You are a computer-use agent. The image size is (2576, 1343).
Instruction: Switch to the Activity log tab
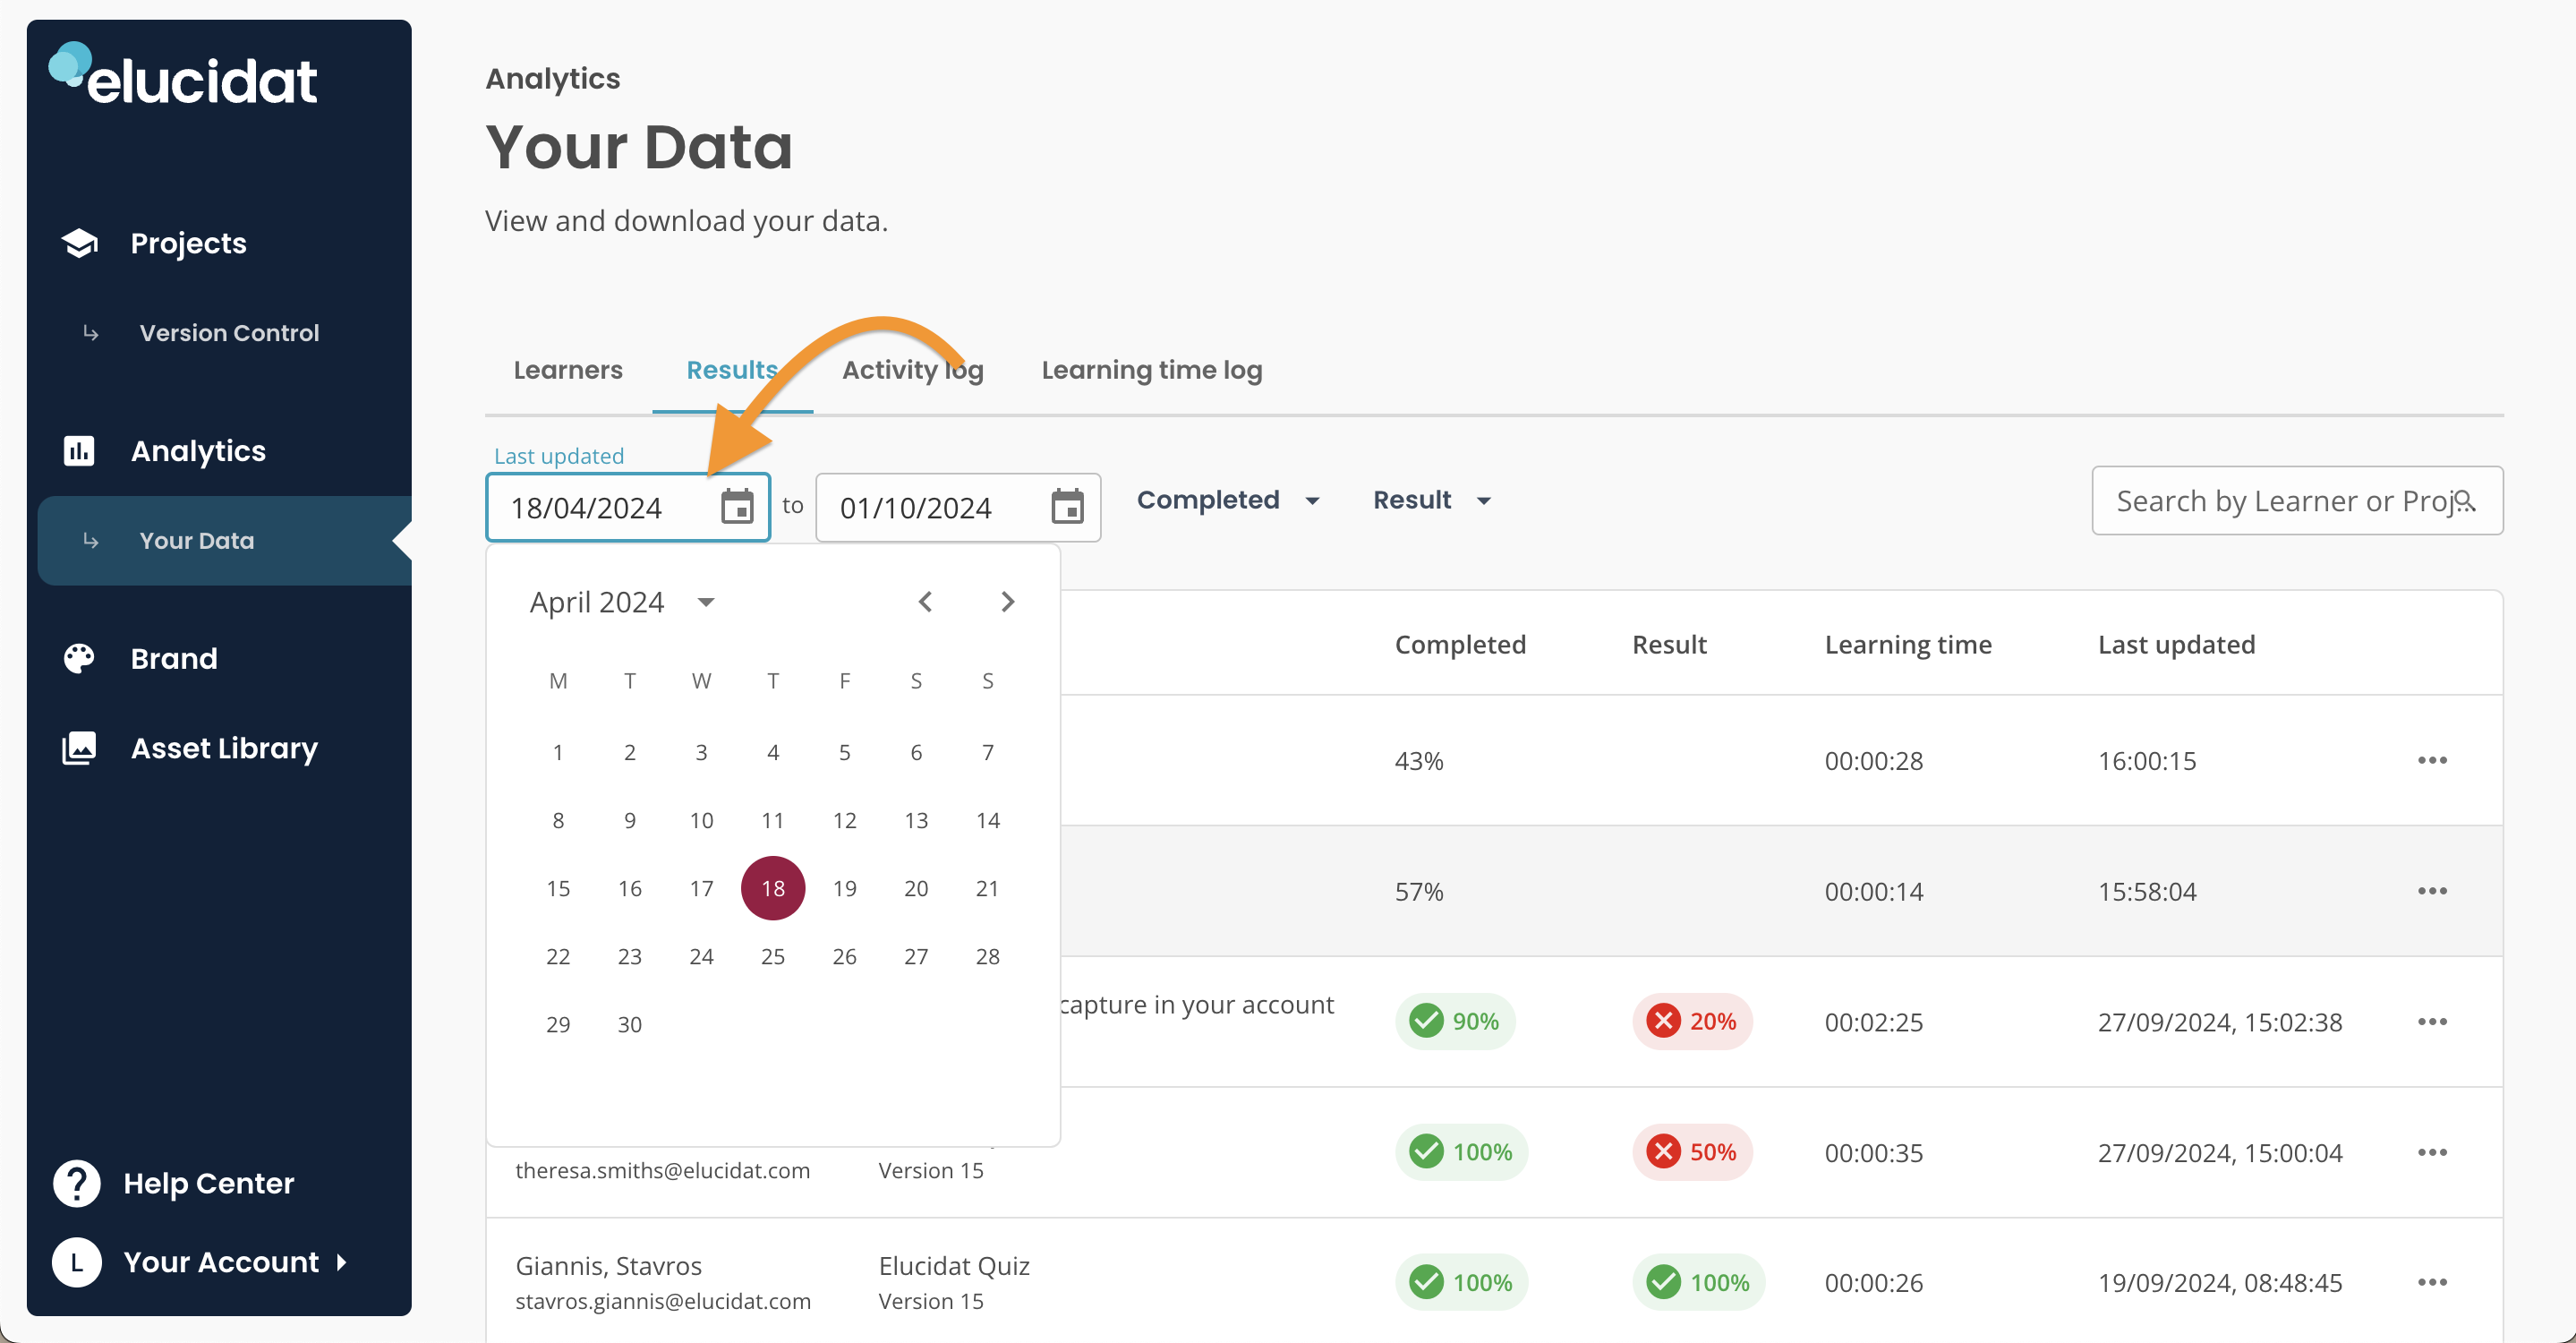pyautogui.click(x=912, y=370)
